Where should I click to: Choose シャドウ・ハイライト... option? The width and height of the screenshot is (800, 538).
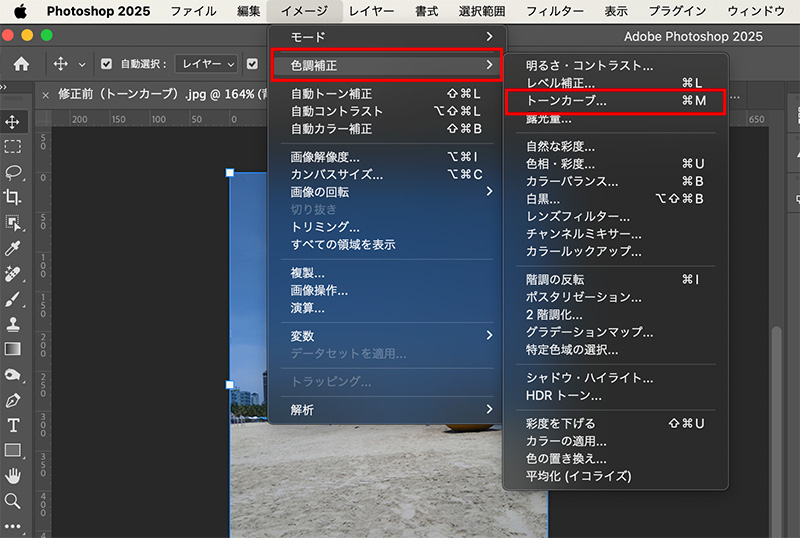(615, 378)
